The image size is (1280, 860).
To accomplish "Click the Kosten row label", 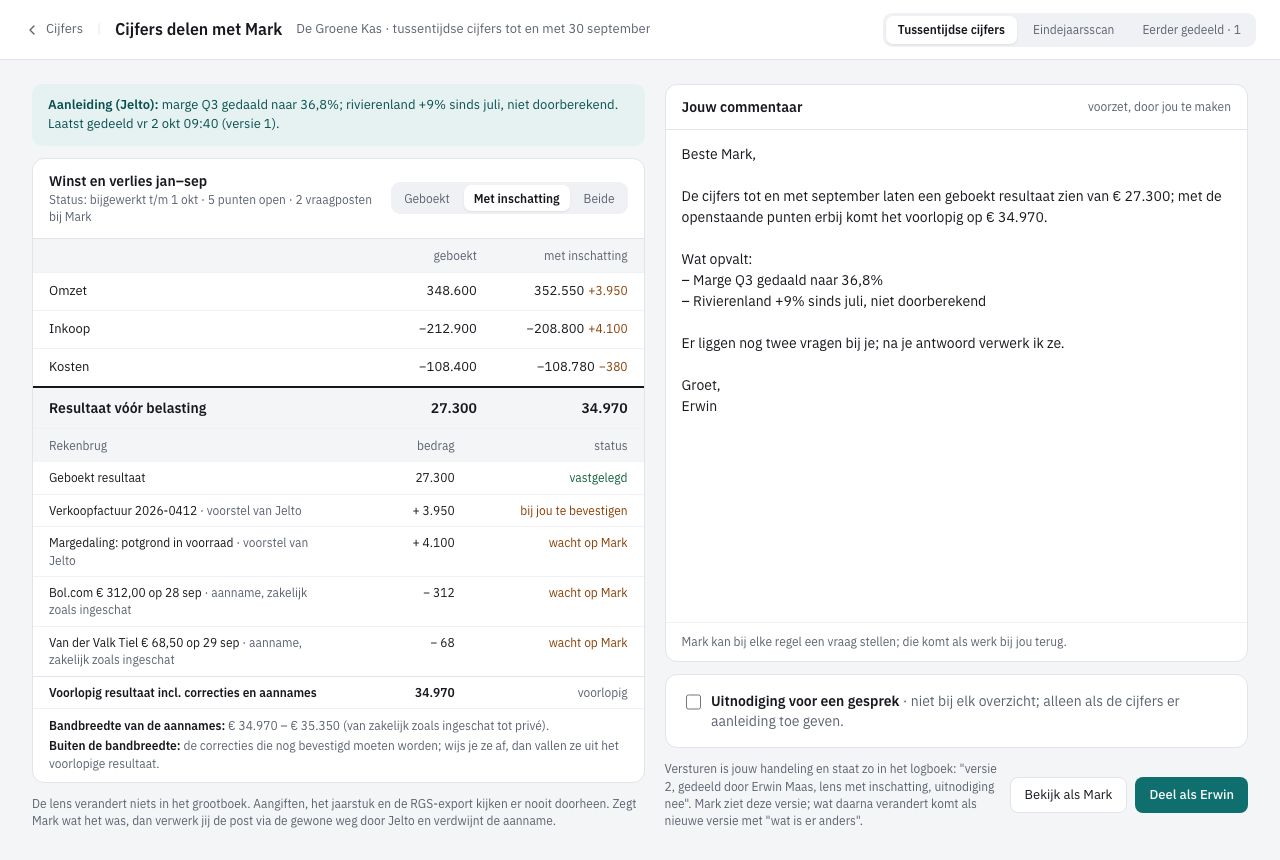I will tap(69, 367).
